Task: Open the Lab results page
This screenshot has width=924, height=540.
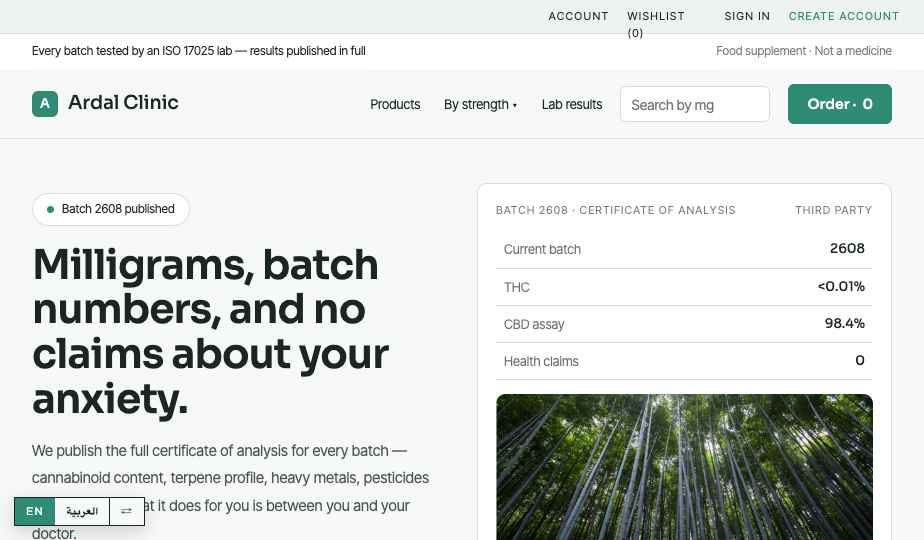Action: (572, 104)
